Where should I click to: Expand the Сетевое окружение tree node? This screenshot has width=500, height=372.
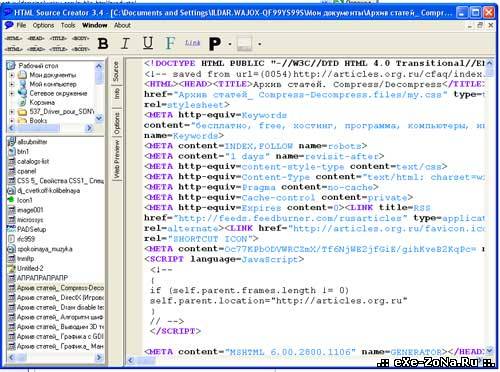click(x=12, y=93)
